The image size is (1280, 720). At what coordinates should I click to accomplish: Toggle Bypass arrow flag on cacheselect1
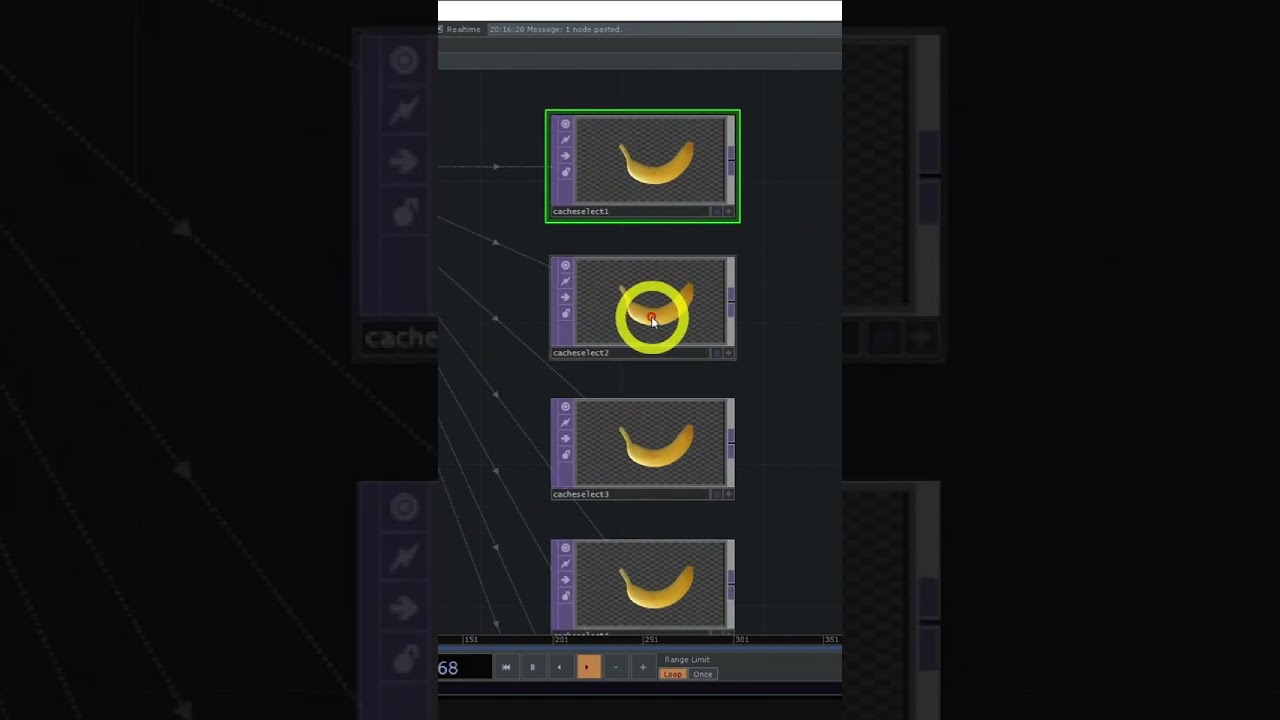click(x=565, y=156)
